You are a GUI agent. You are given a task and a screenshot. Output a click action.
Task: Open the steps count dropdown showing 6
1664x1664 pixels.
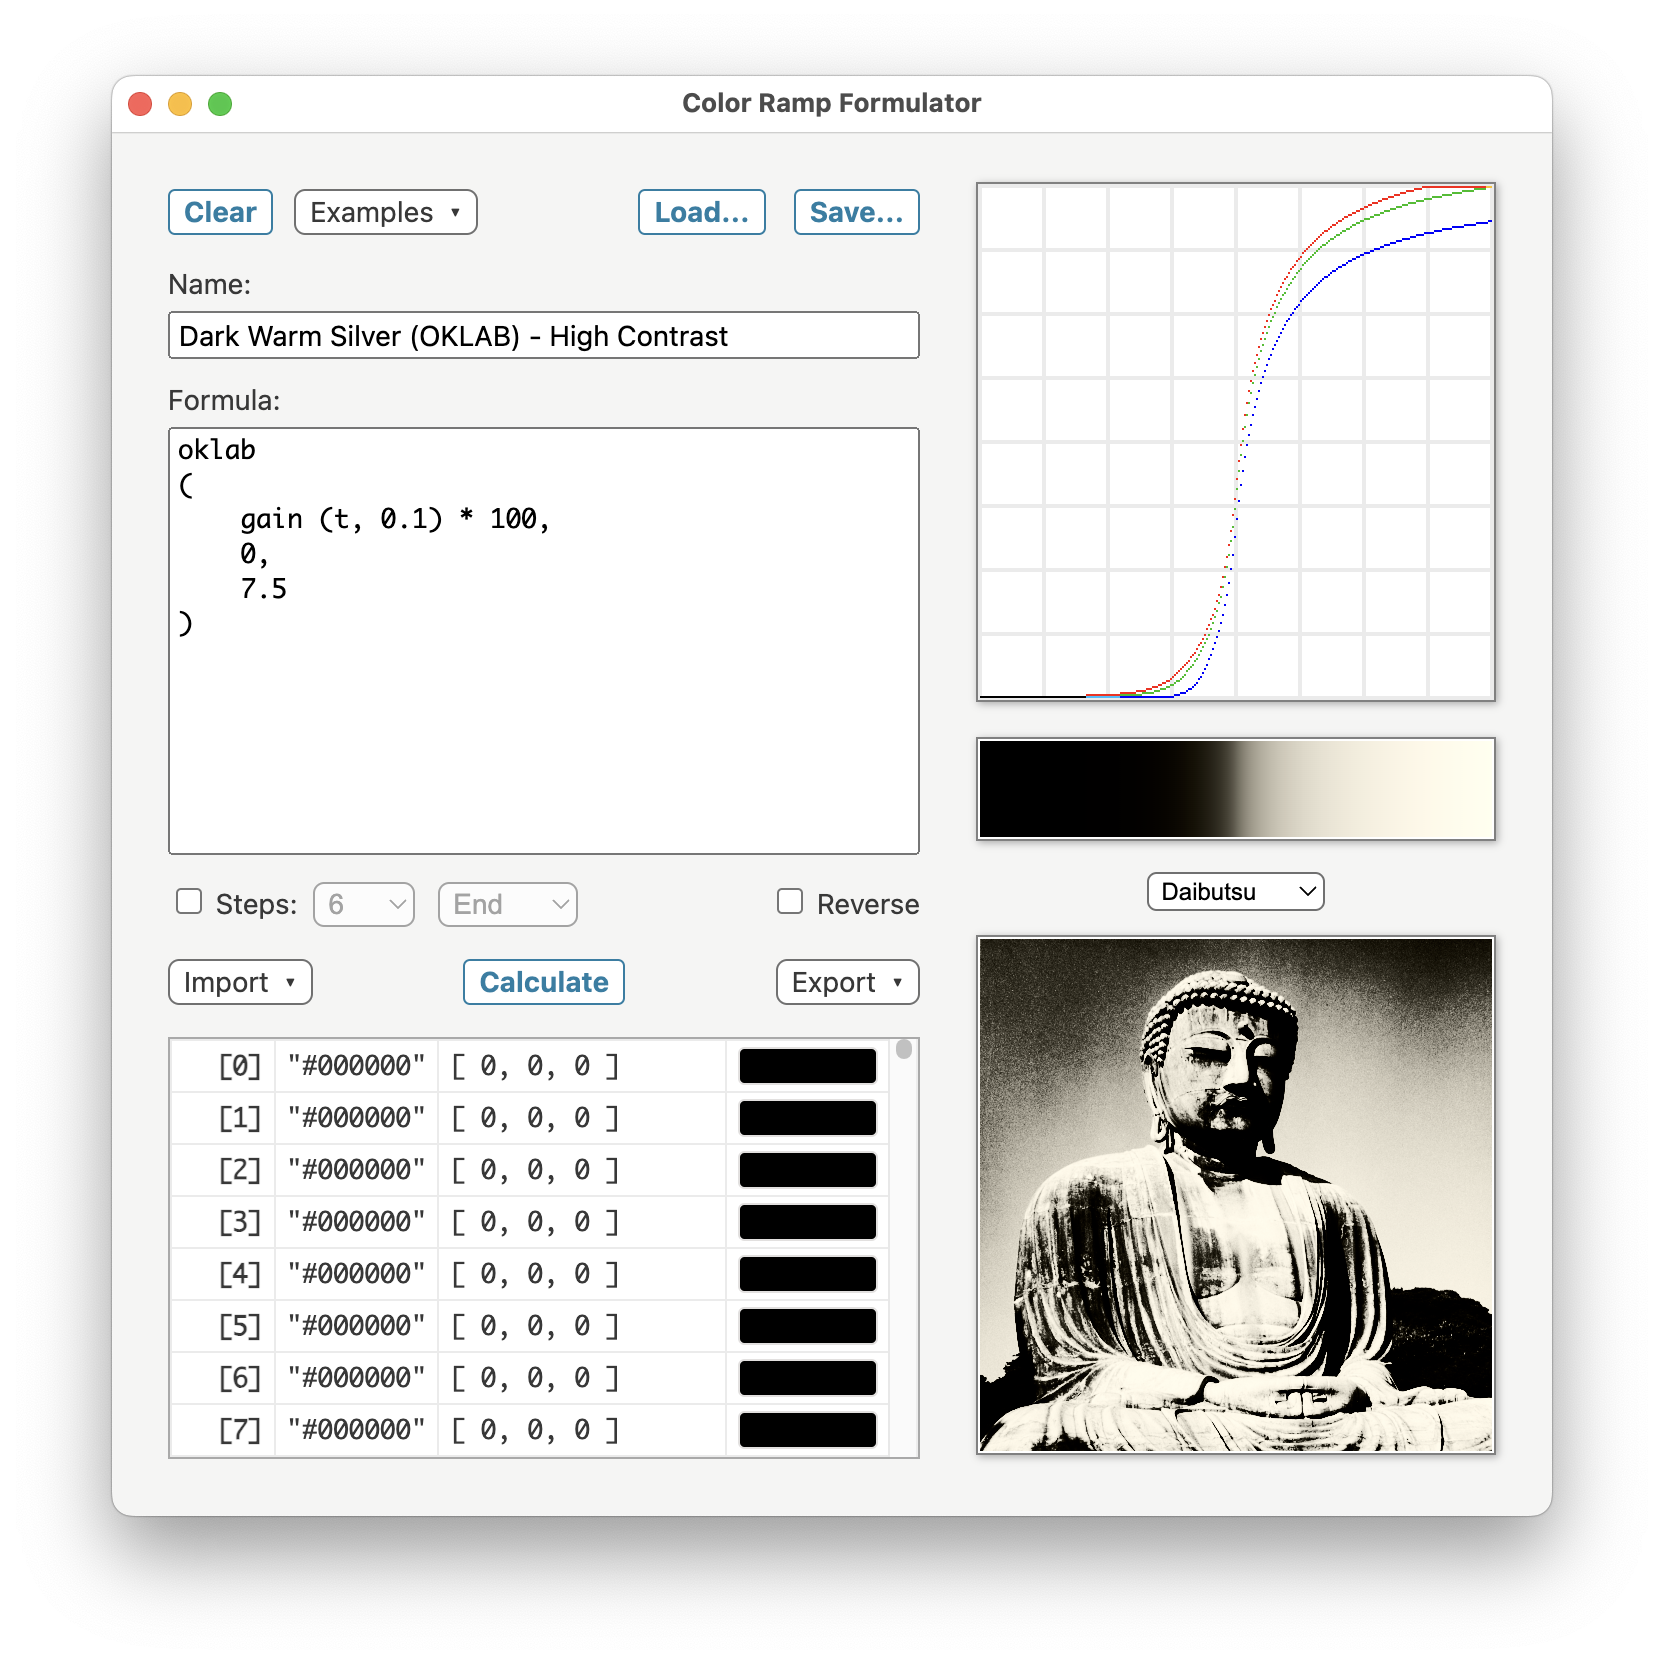[364, 904]
